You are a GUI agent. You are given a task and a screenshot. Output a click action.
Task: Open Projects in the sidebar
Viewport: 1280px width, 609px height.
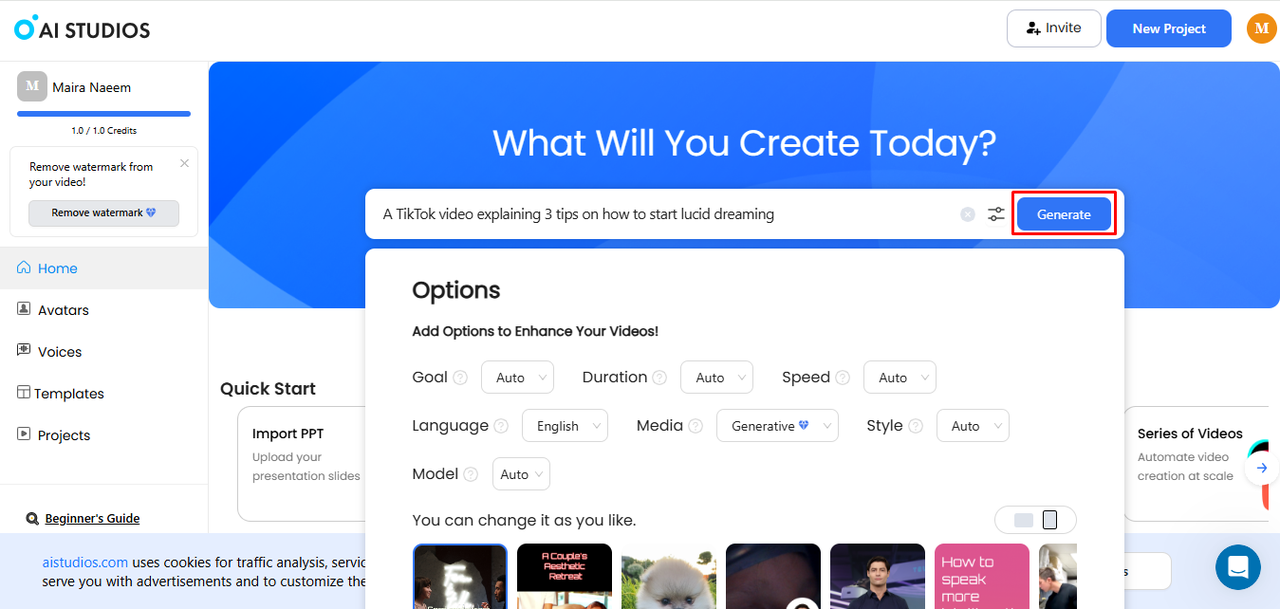[x=104, y=435]
